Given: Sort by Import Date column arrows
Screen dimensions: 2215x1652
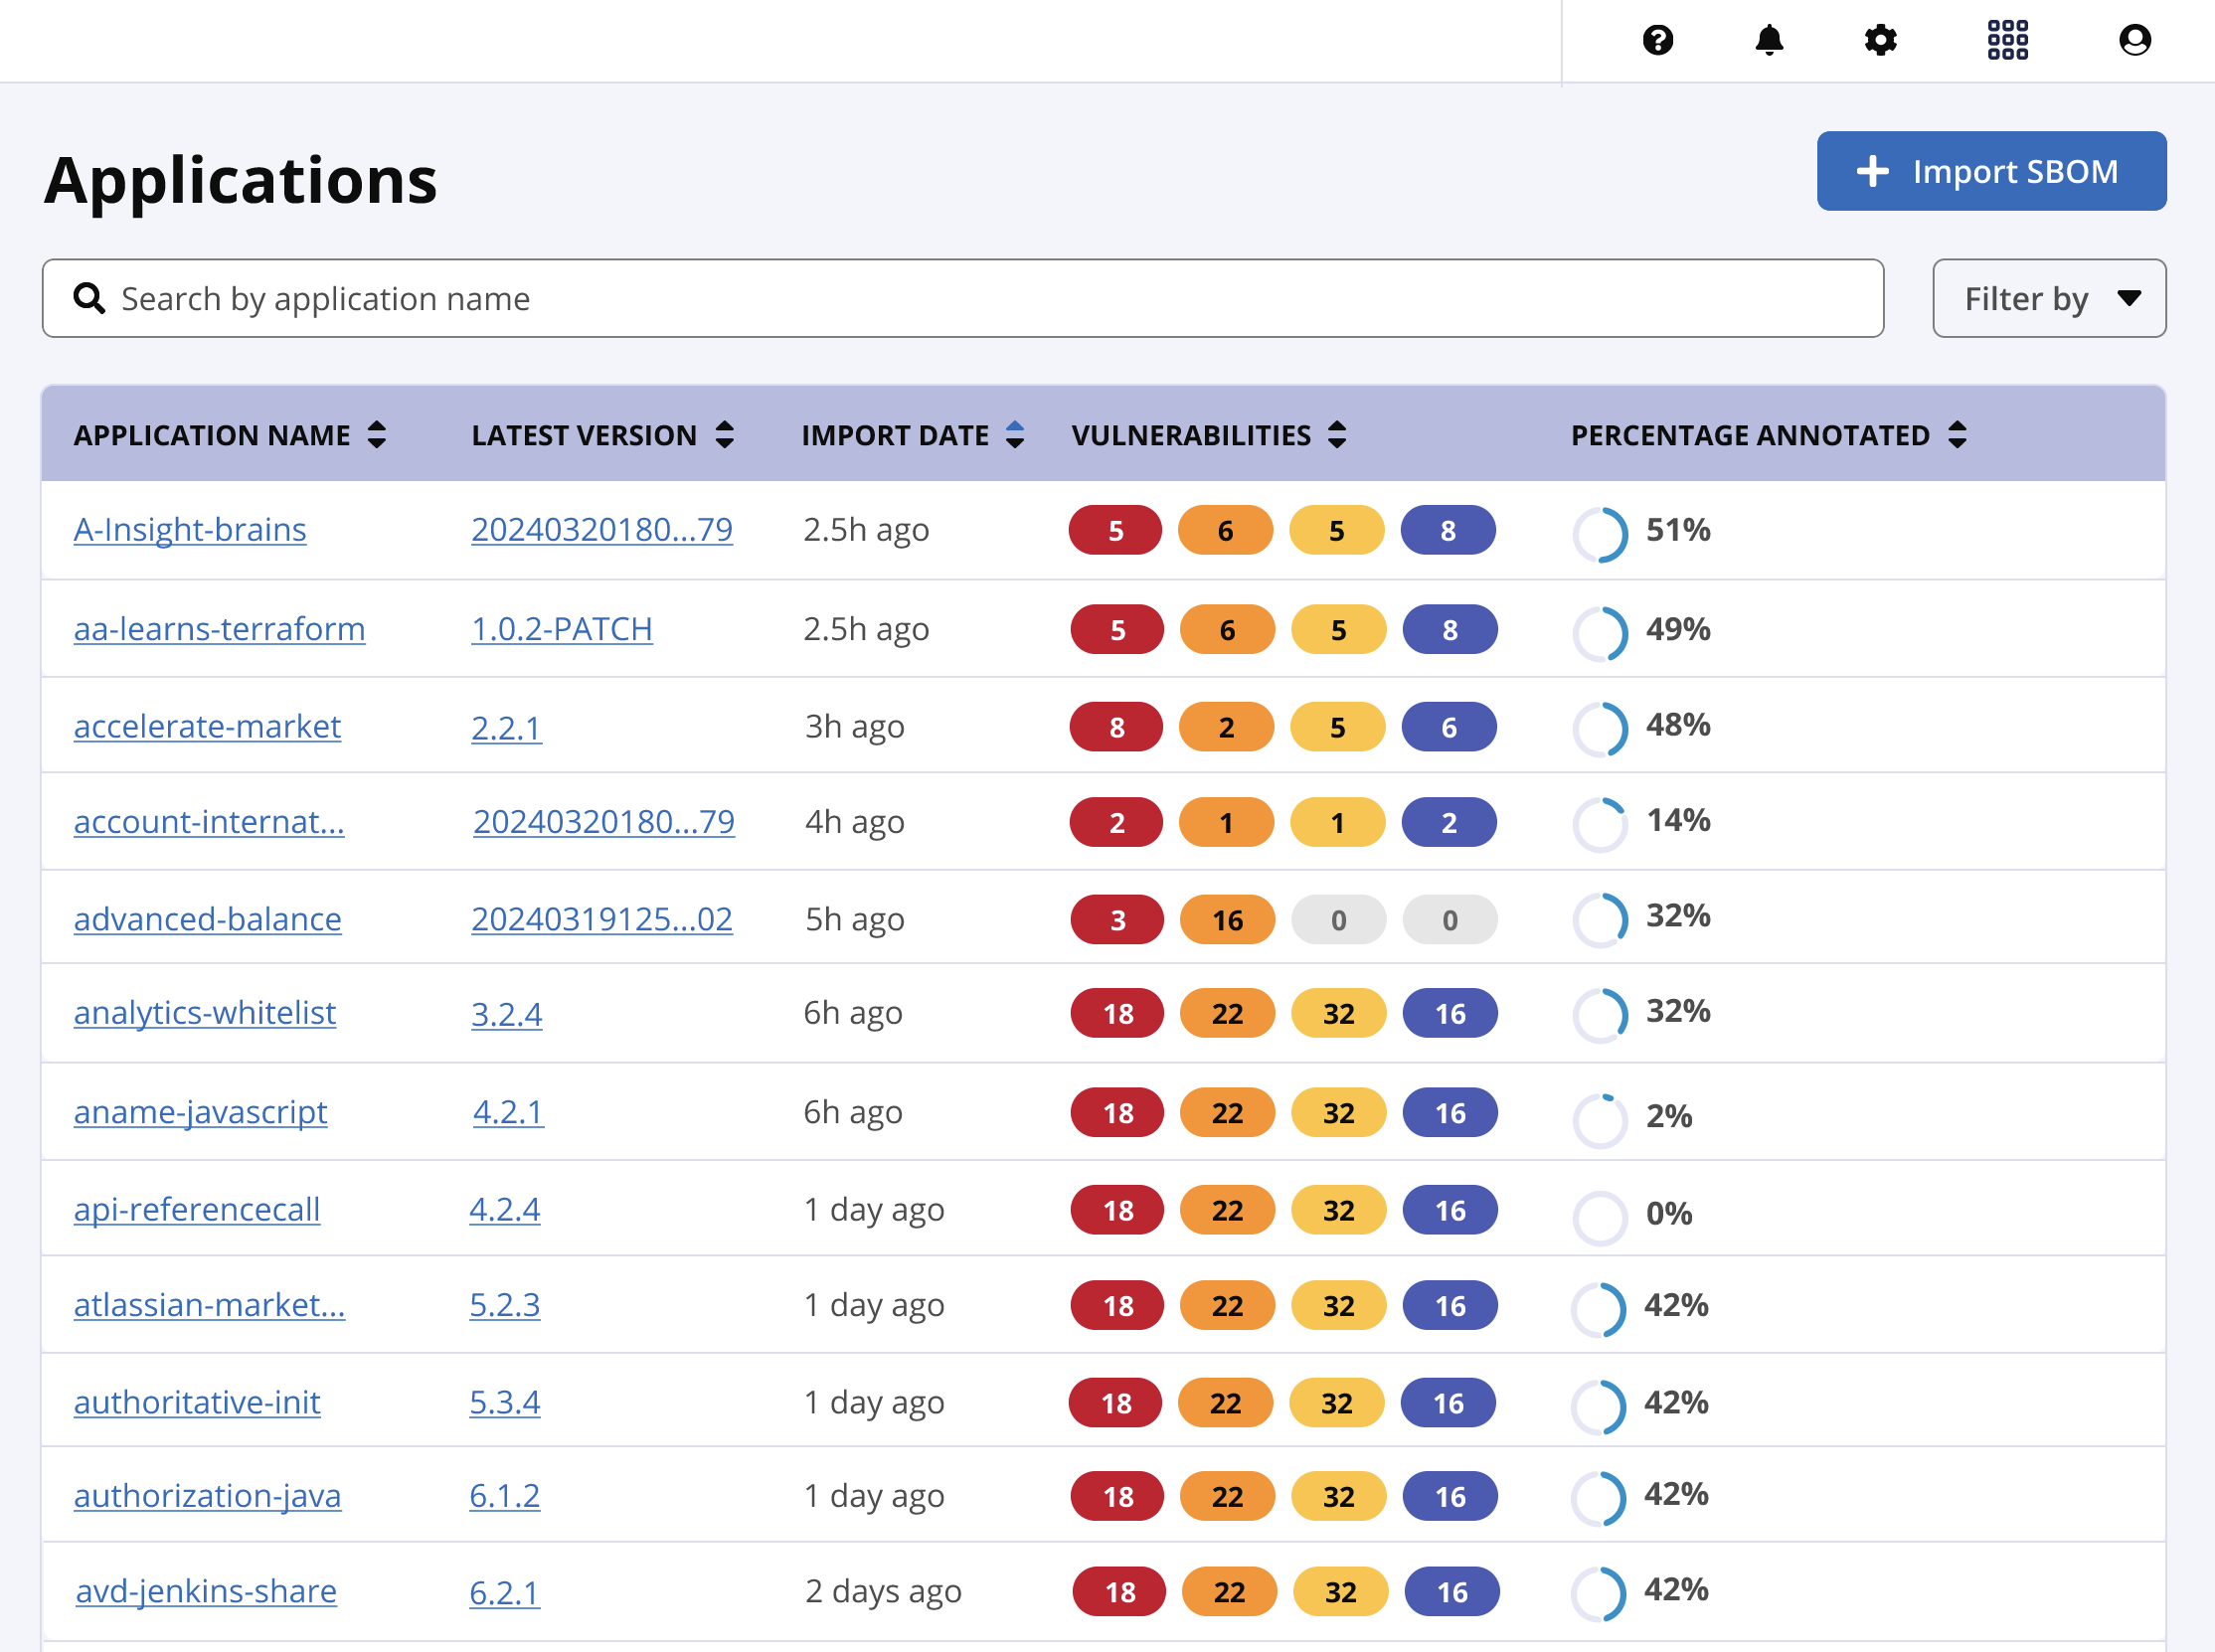Looking at the screenshot, I should [x=1014, y=434].
